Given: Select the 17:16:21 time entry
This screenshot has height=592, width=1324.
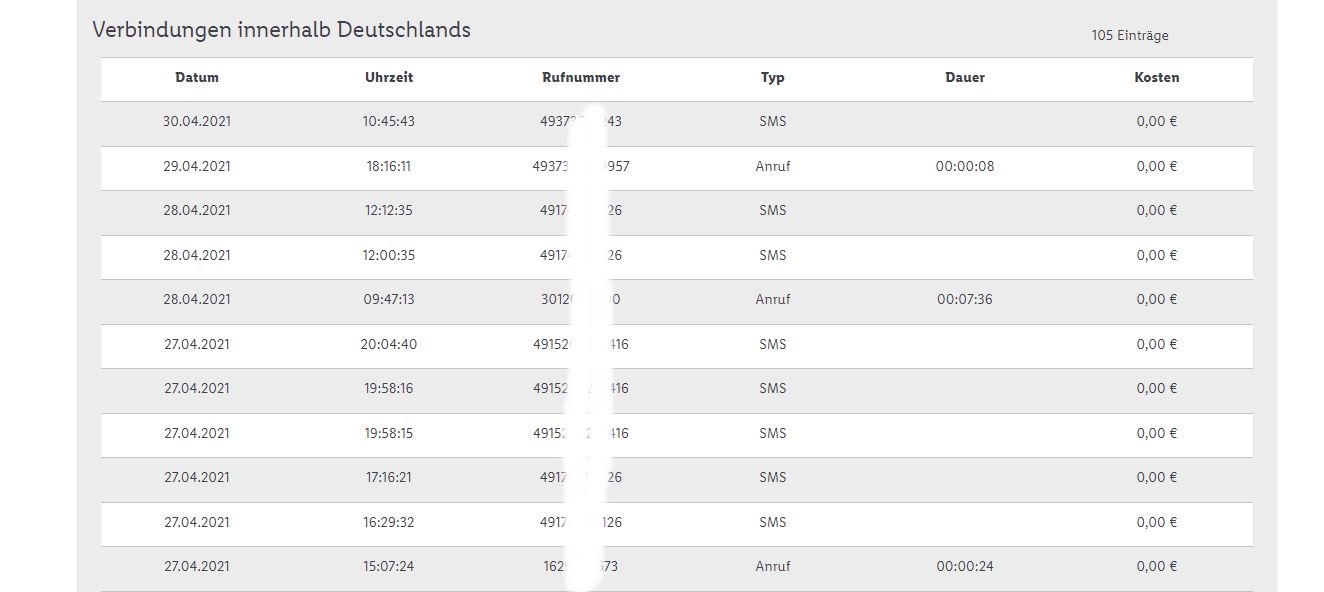Looking at the screenshot, I should tap(389, 478).
